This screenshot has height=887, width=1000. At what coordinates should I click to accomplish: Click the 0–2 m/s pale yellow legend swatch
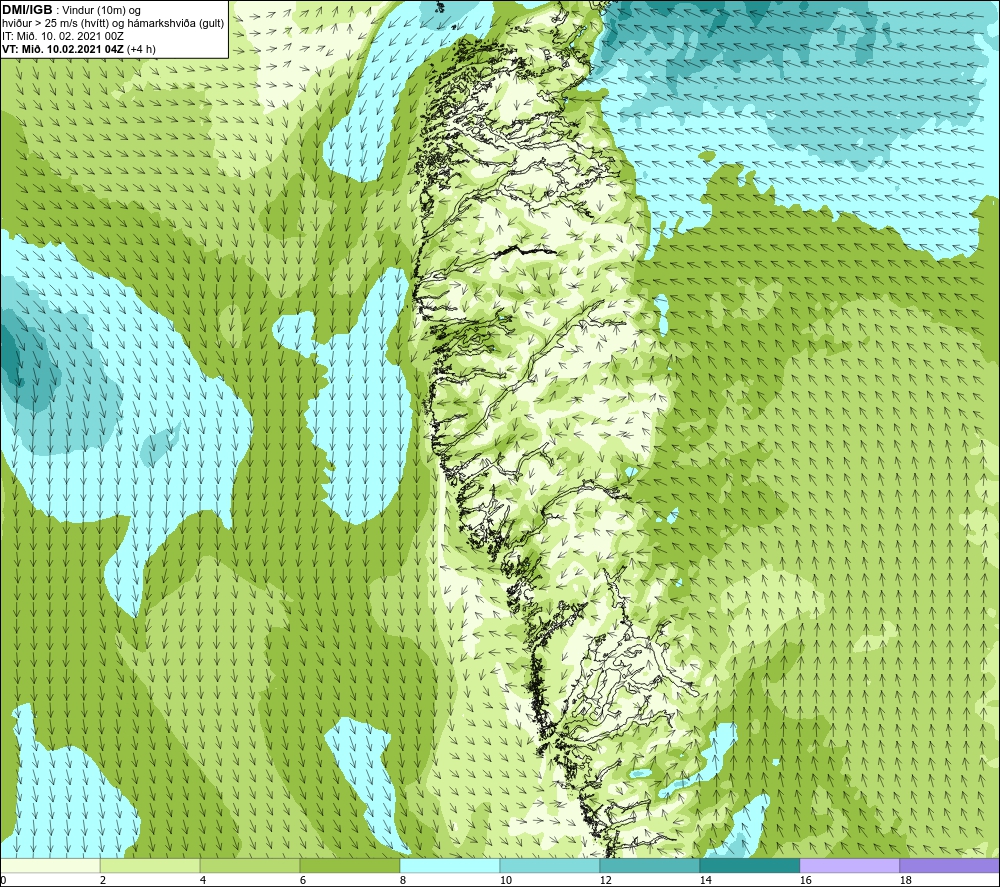click(50, 866)
